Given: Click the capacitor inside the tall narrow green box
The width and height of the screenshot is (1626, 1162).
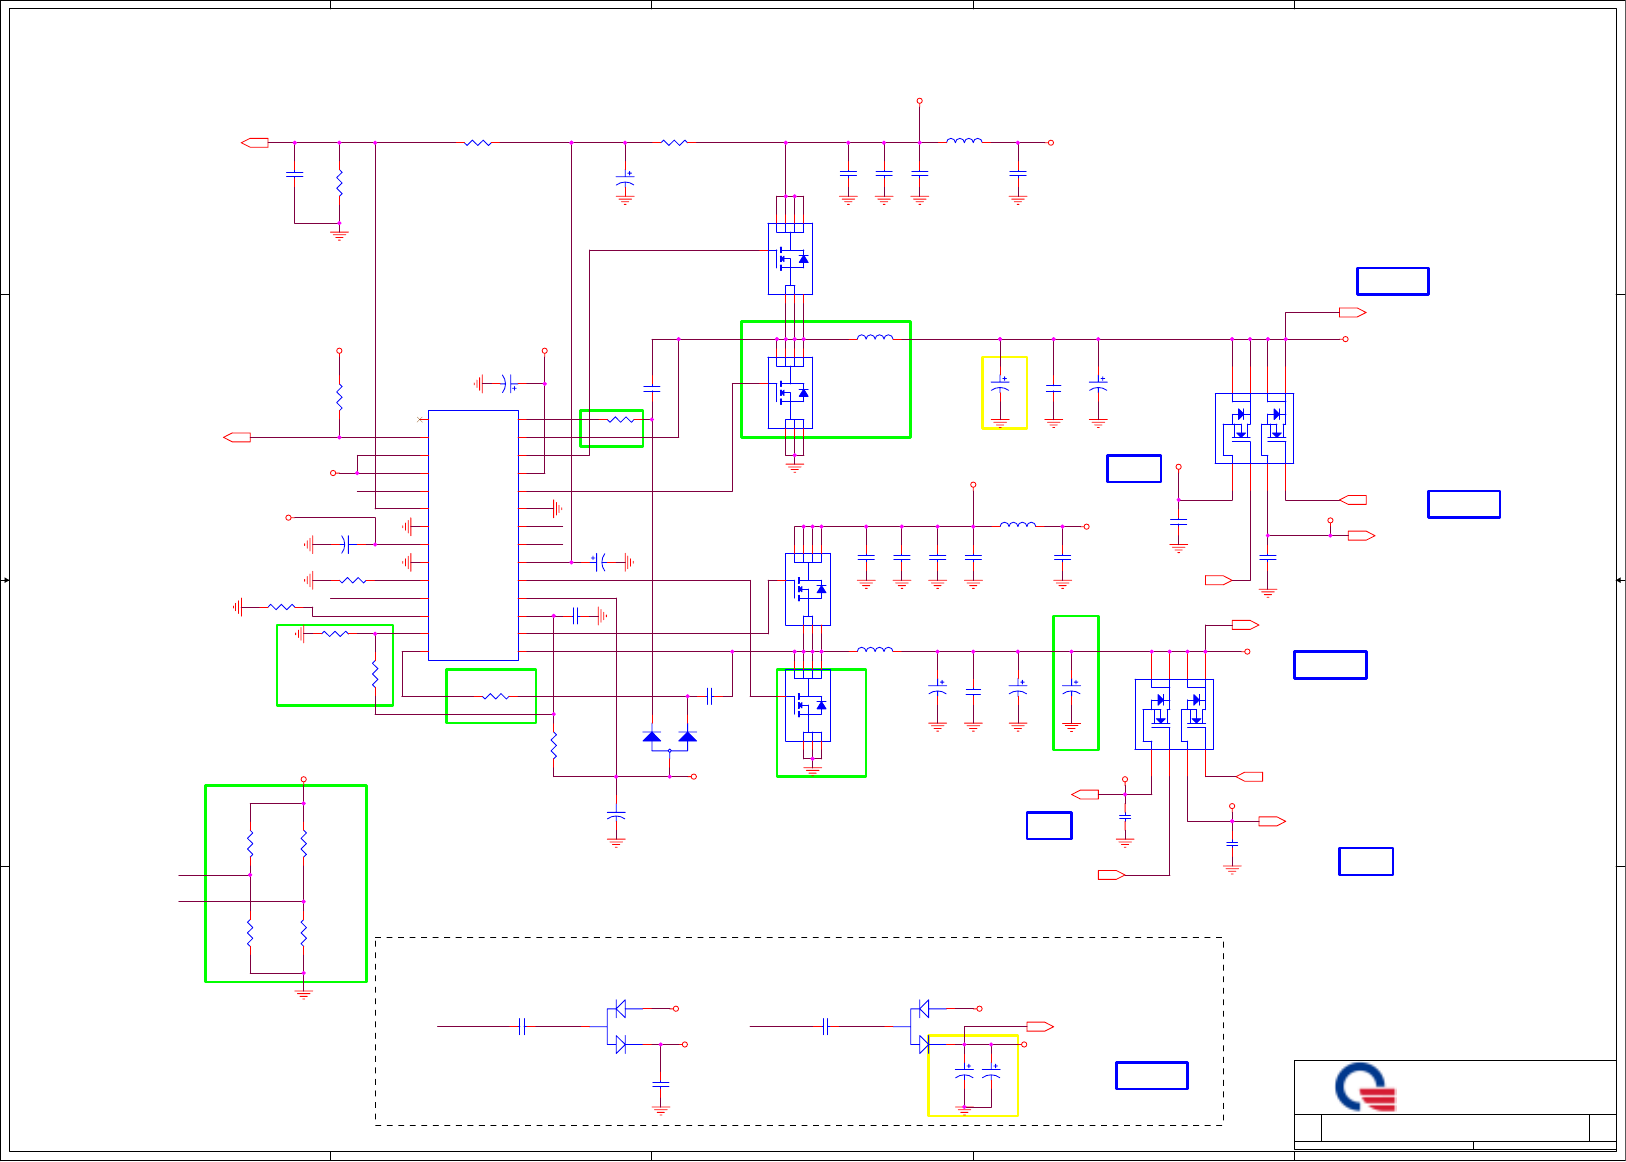Looking at the screenshot, I should click(x=1072, y=687).
